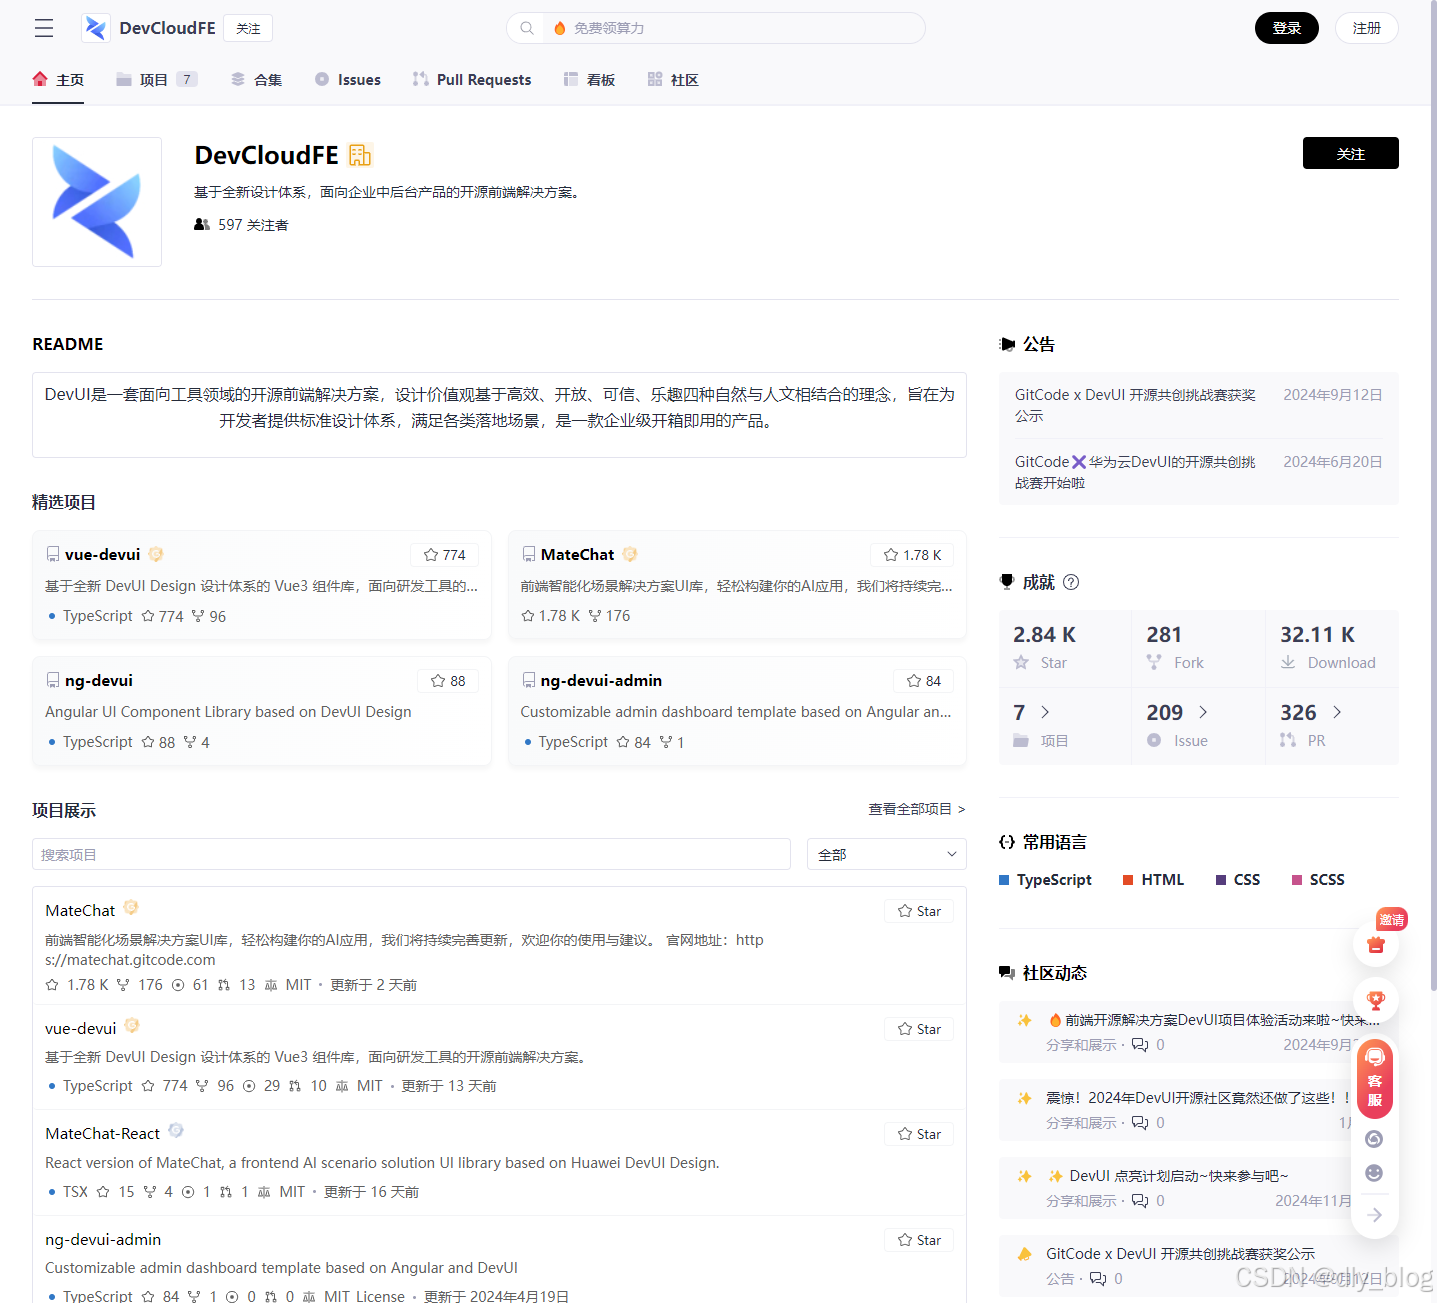Expand the 326 PR chevron
The width and height of the screenshot is (1437, 1303).
click(x=1337, y=712)
